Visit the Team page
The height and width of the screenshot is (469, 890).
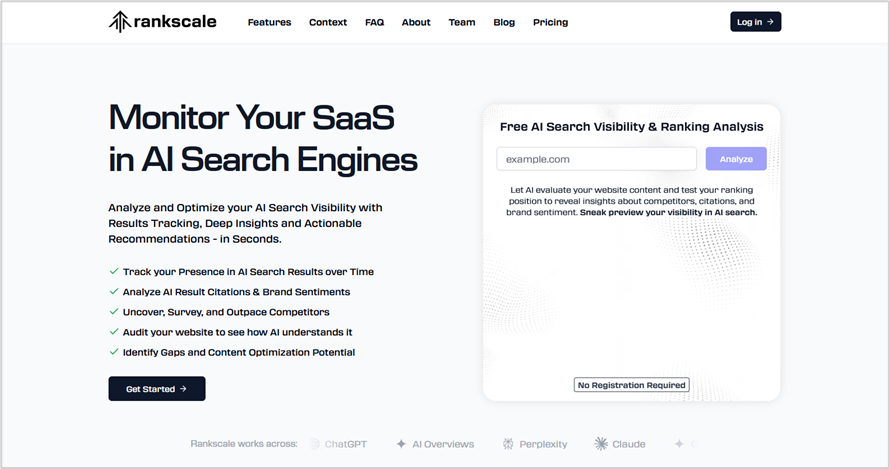[461, 22]
